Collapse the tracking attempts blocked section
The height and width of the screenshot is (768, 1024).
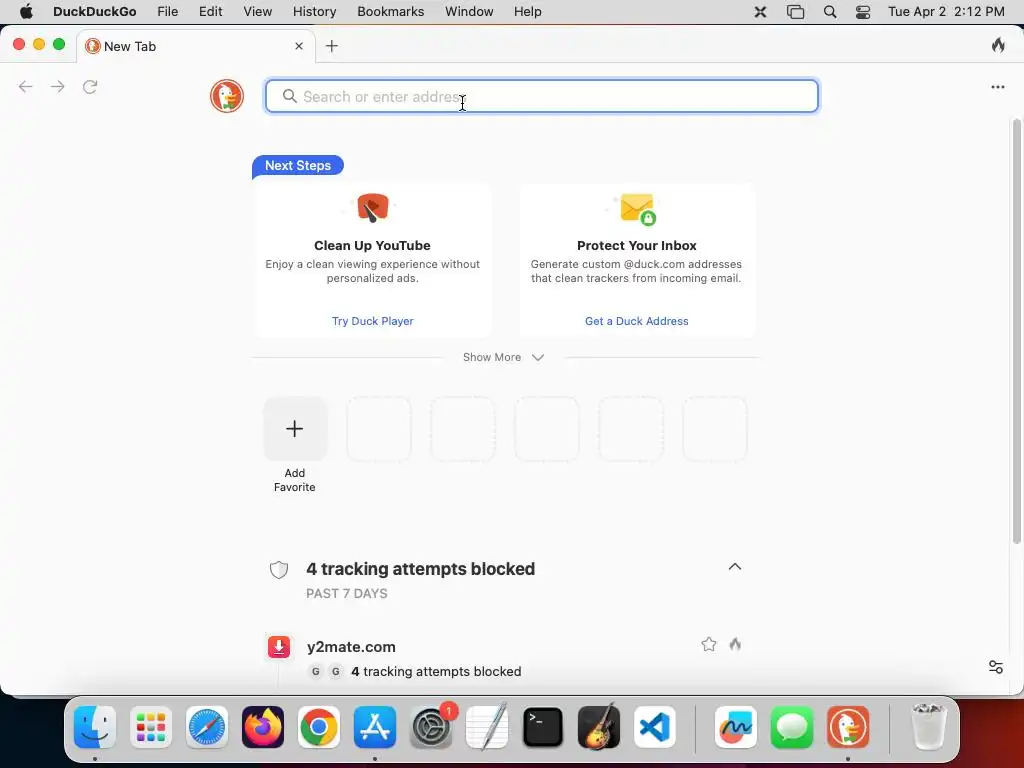point(735,567)
